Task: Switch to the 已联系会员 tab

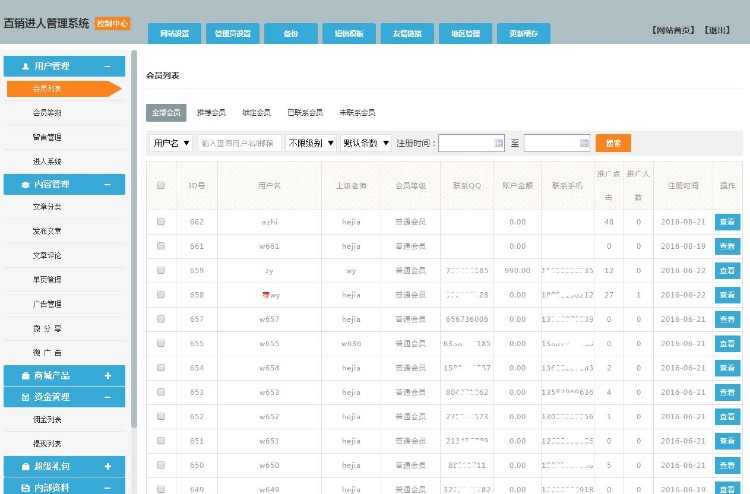Action: pyautogui.click(x=305, y=113)
